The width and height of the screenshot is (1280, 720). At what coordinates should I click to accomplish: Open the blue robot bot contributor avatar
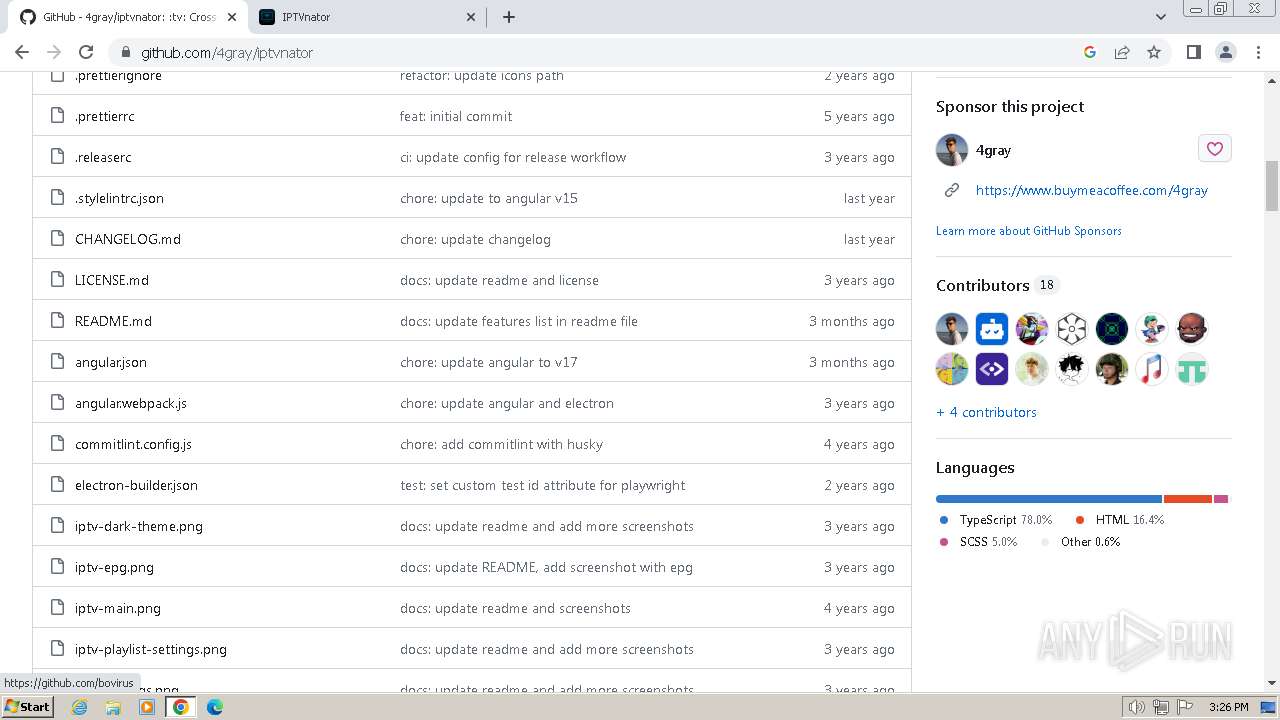coord(992,328)
